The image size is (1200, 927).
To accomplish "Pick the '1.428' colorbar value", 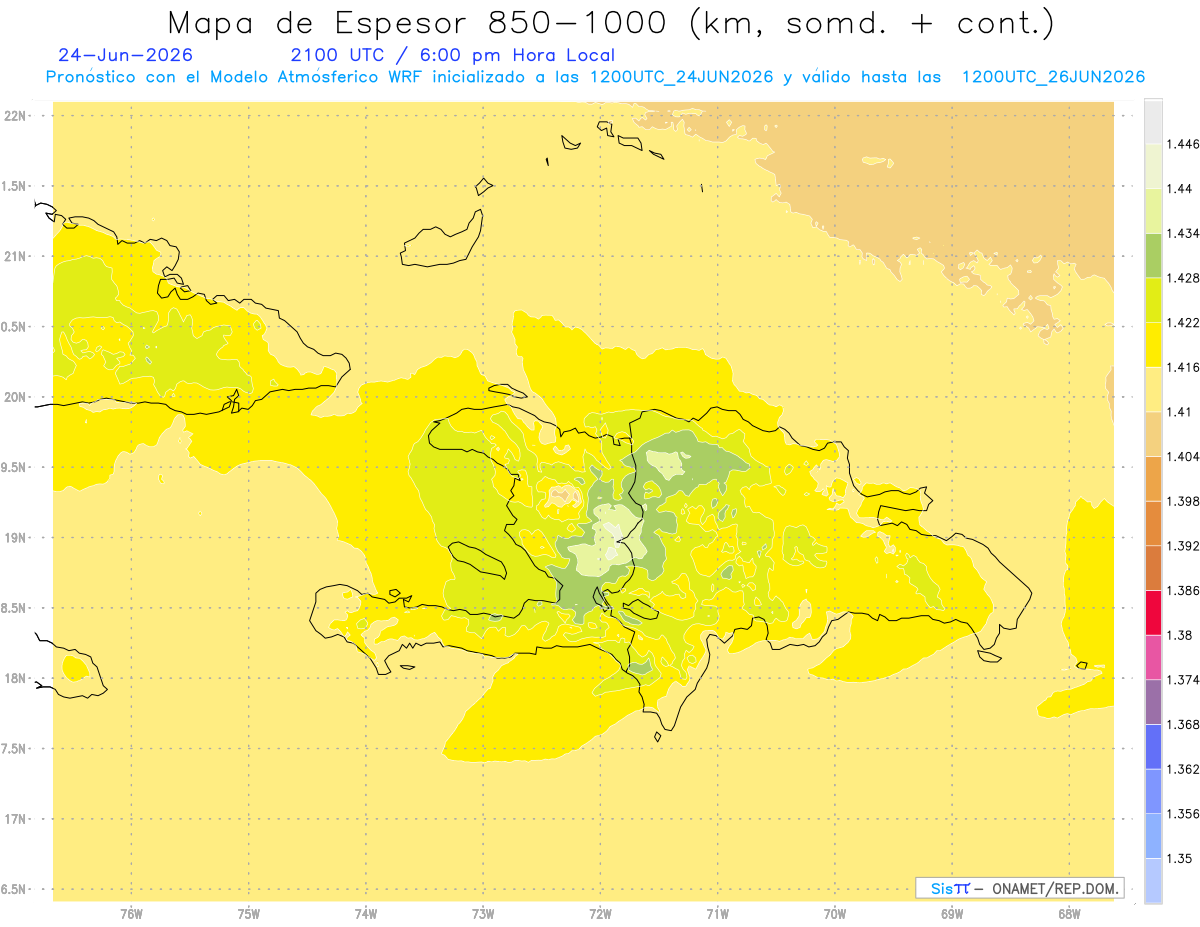I will 1183,278.
